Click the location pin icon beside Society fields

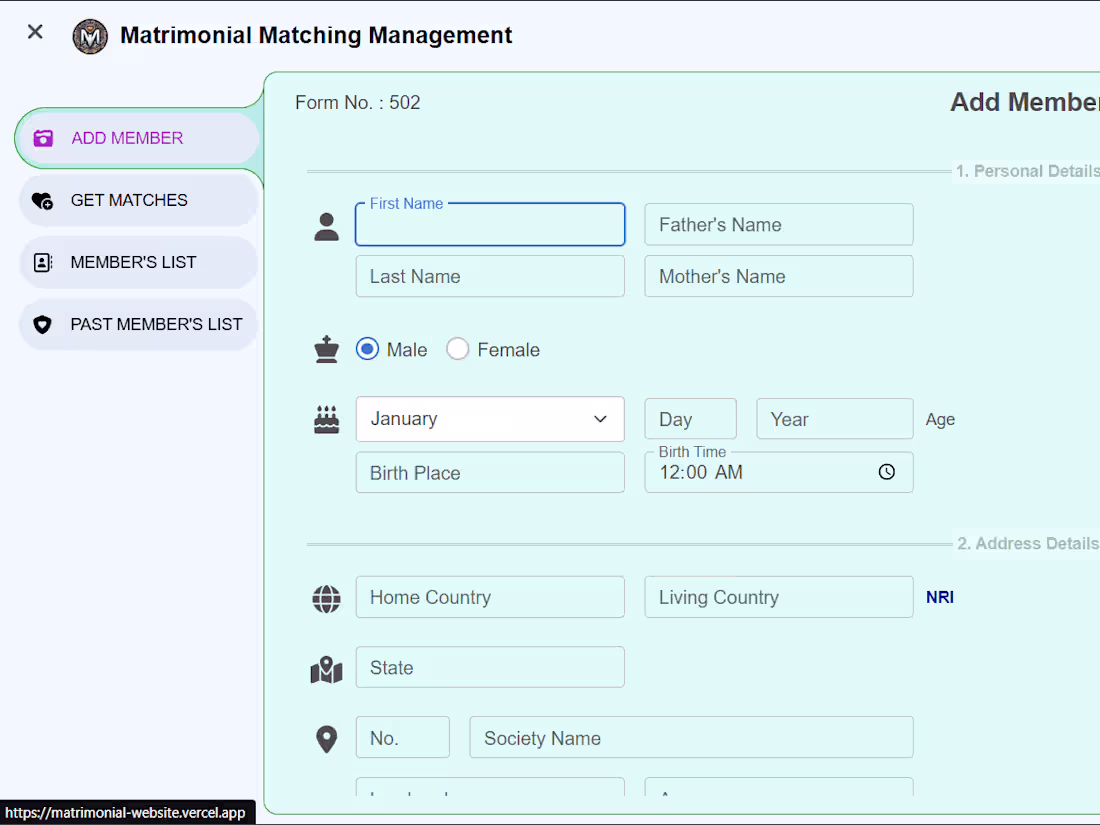click(x=326, y=737)
